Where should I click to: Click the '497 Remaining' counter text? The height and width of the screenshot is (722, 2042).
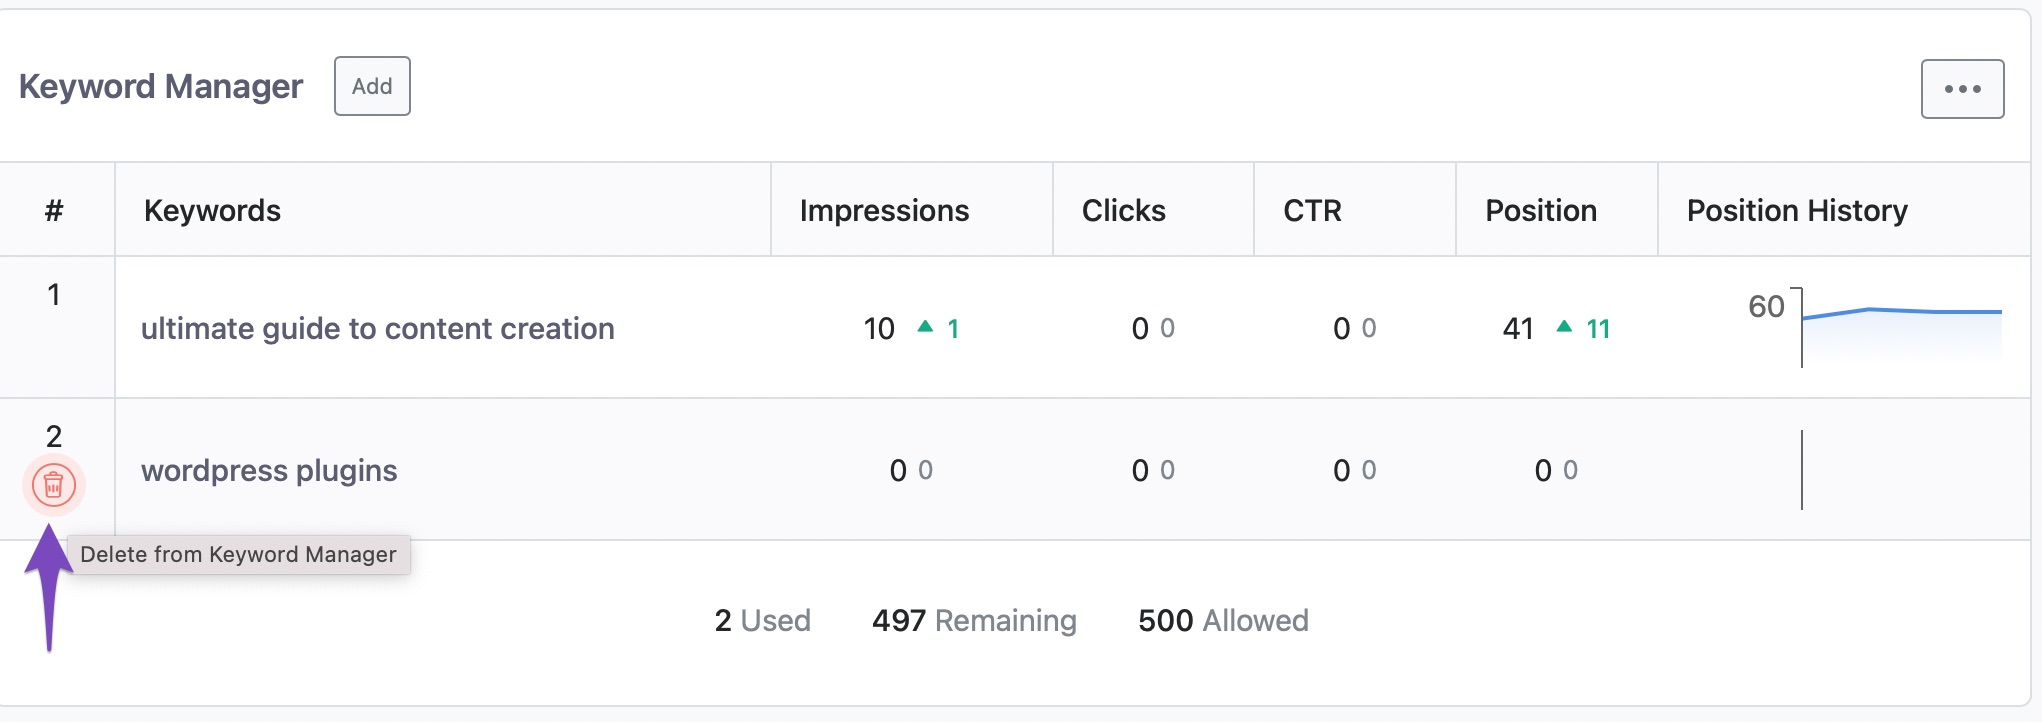point(974,621)
